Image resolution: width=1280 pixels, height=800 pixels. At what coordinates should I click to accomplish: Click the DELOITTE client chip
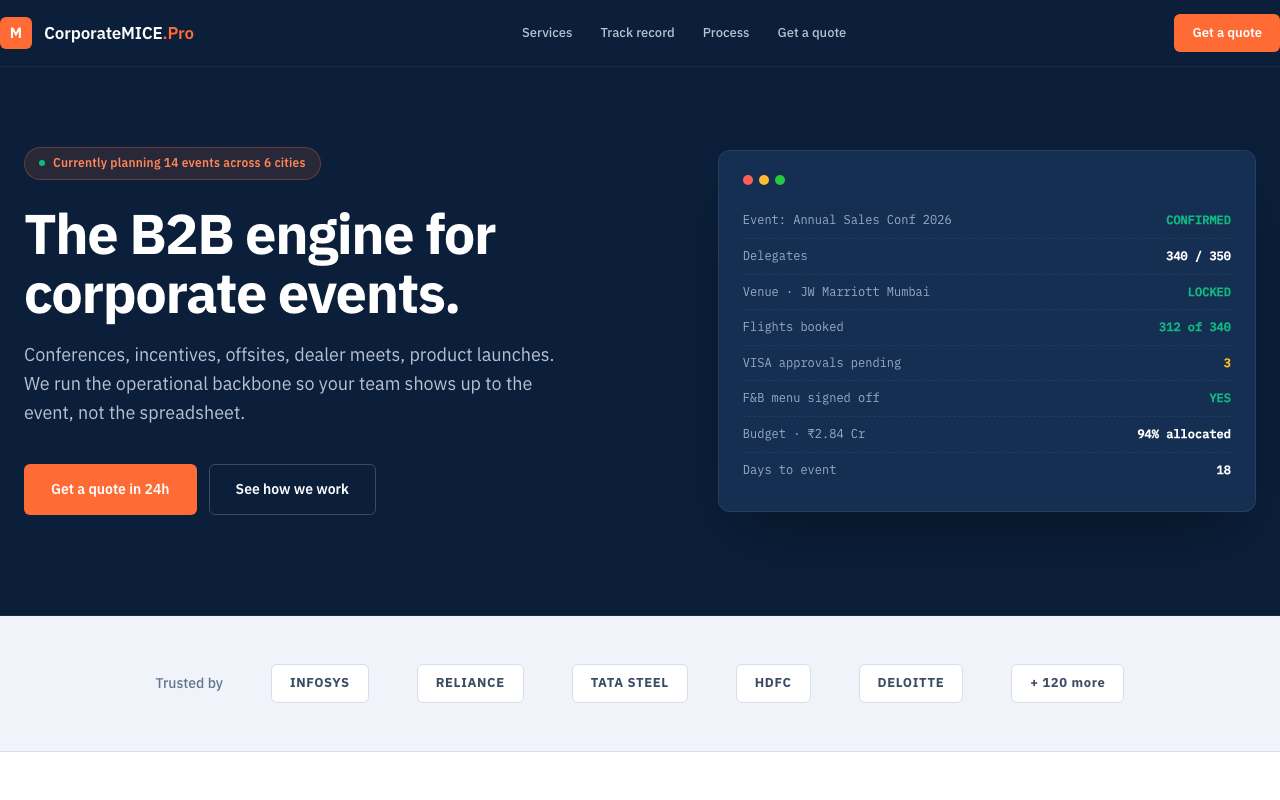point(911,683)
